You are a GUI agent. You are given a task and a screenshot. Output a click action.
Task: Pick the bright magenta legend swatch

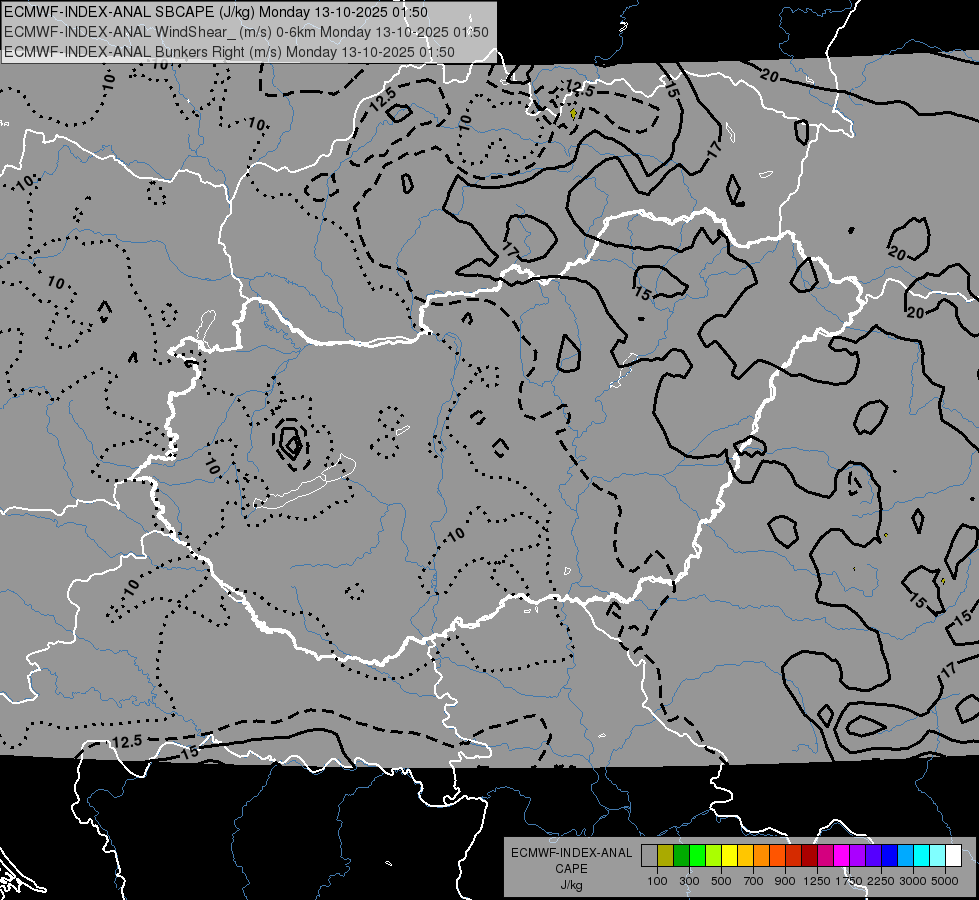point(842,856)
